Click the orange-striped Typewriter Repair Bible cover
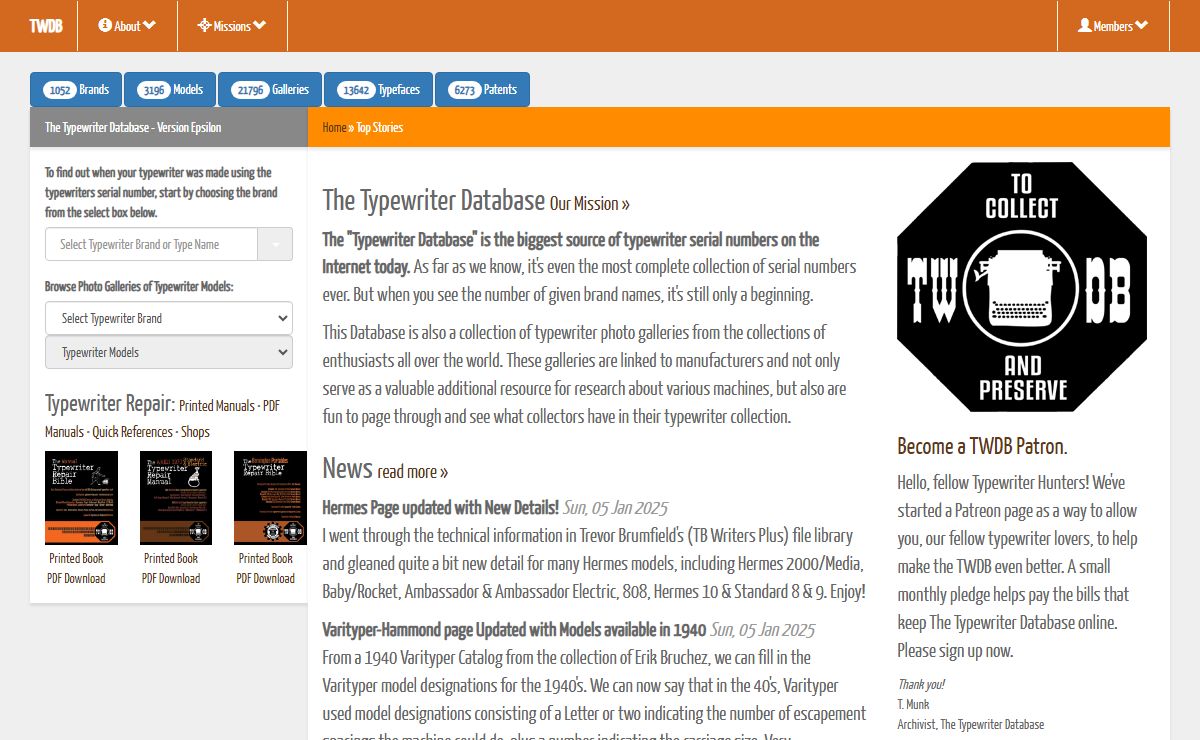Image resolution: width=1200 pixels, height=740 pixels. (x=270, y=498)
